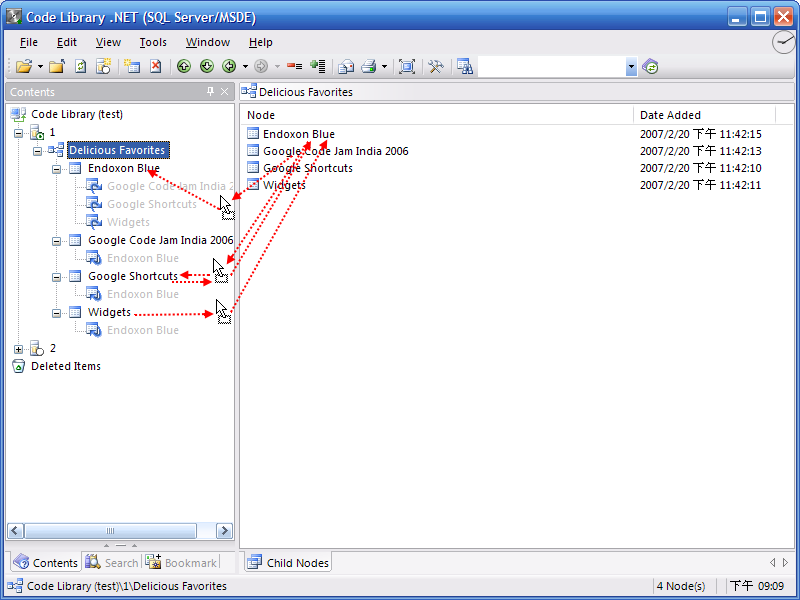Click the refresh document icon in toolbar
Image resolution: width=800 pixels, height=600 pixels.
point(81,66)
